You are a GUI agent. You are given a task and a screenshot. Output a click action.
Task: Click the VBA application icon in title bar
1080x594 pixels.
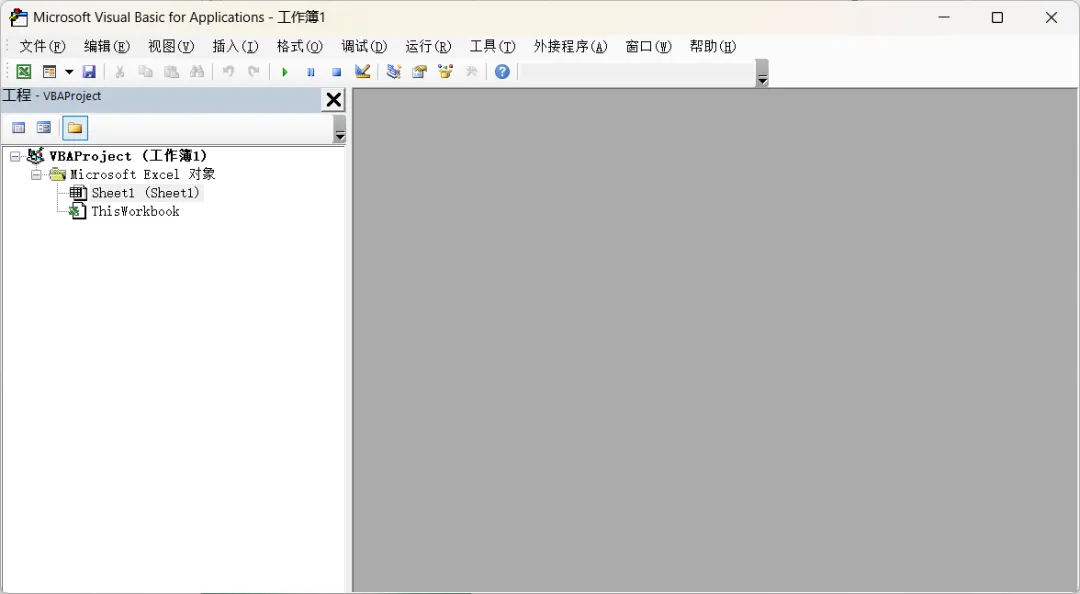[x=19, y=17]
